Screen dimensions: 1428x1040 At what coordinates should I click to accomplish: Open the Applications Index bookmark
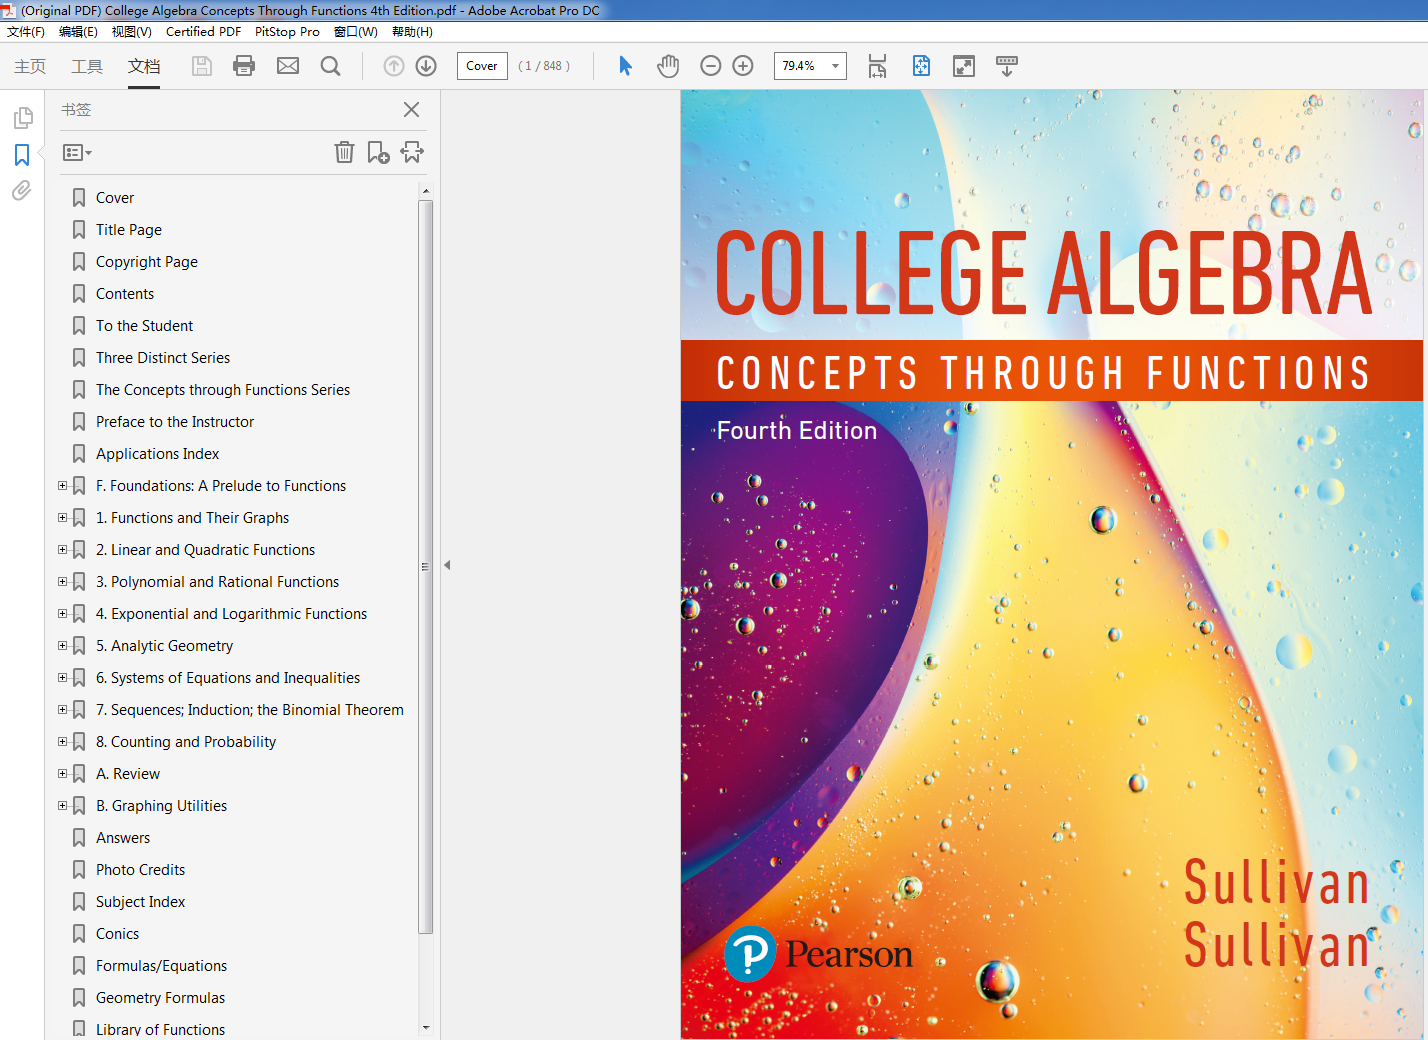click(157, 454)
